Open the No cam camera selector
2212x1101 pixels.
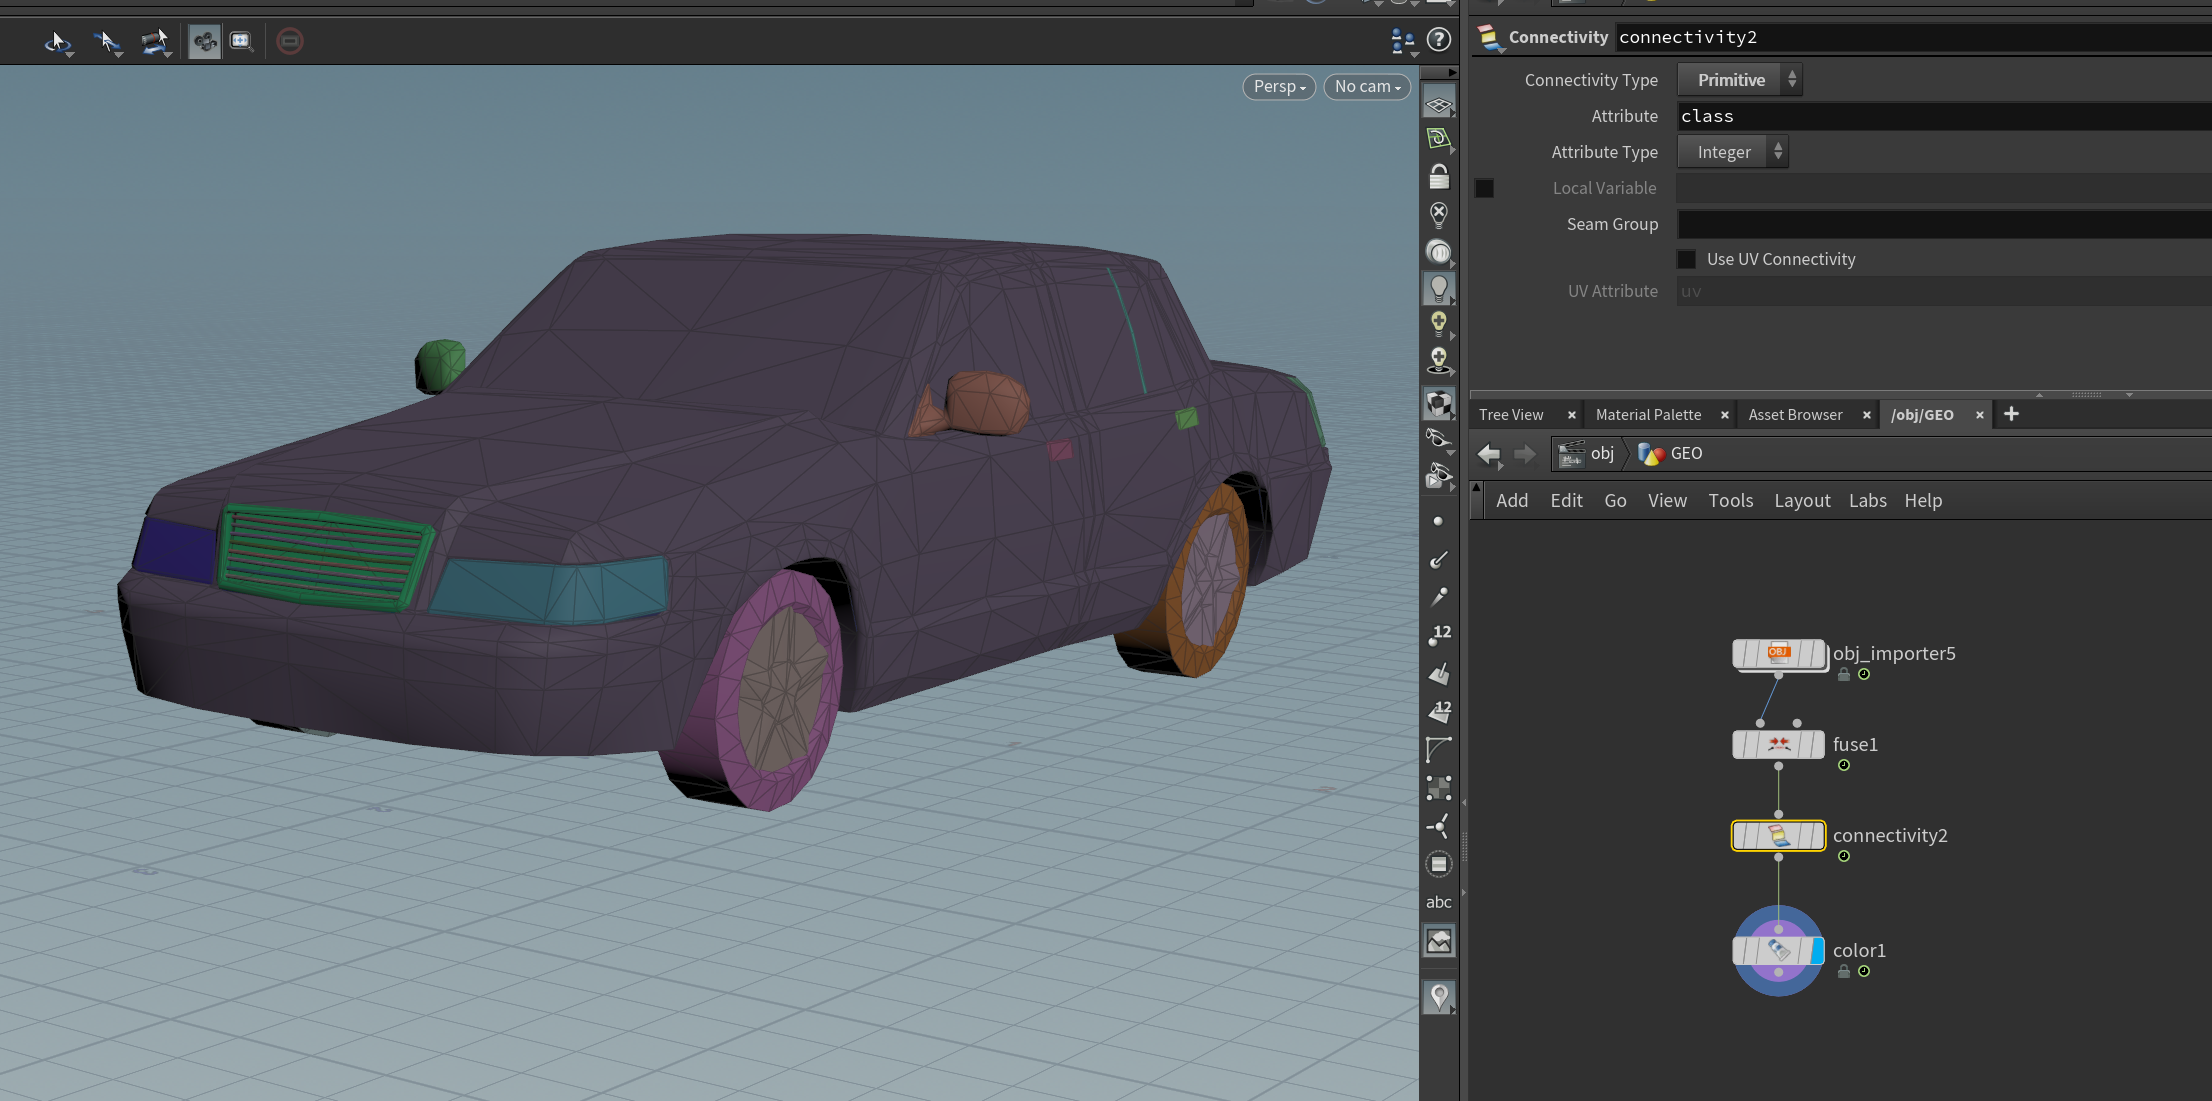pos(1366,87)
